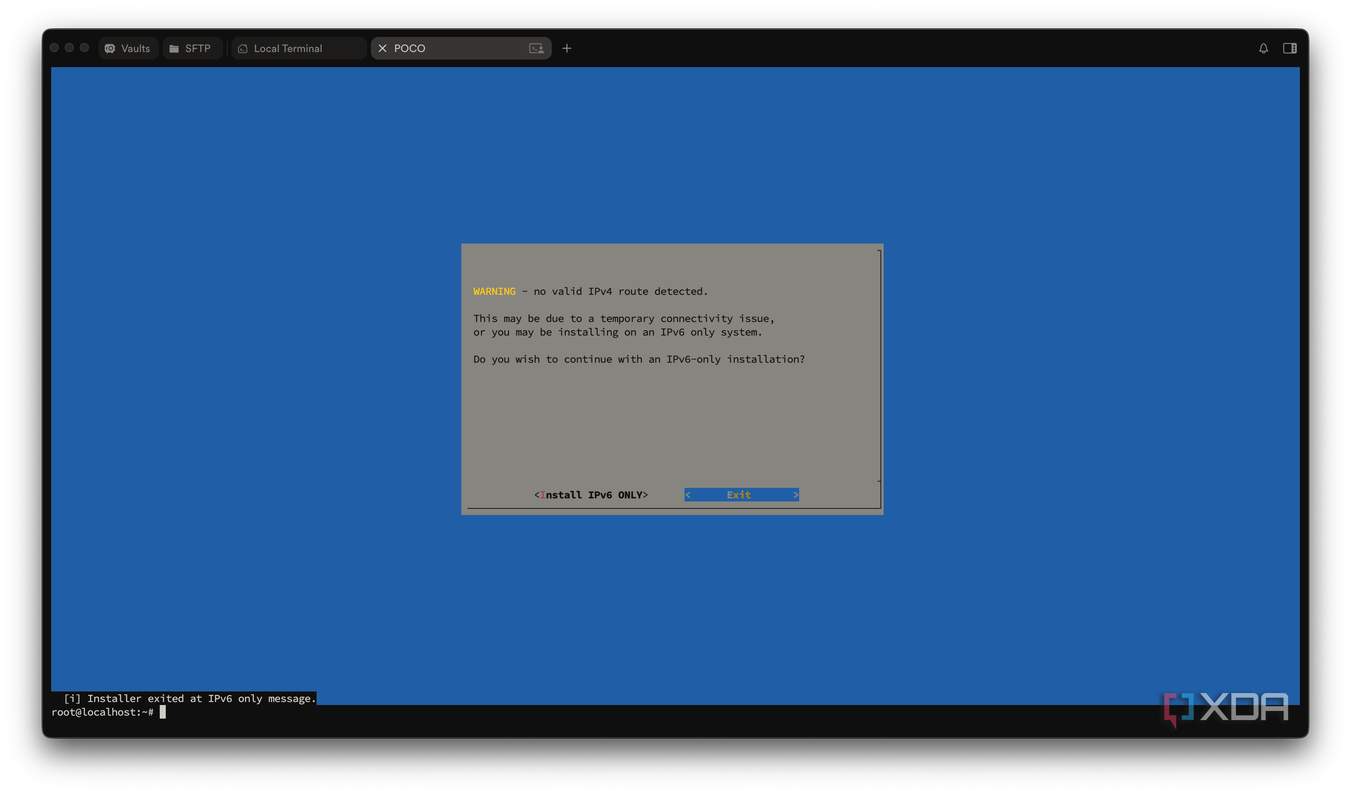The height and width of the screenshot is (794, 1351).
Task: Click the Local Terminal tab icon
Action: coord(243,48)
